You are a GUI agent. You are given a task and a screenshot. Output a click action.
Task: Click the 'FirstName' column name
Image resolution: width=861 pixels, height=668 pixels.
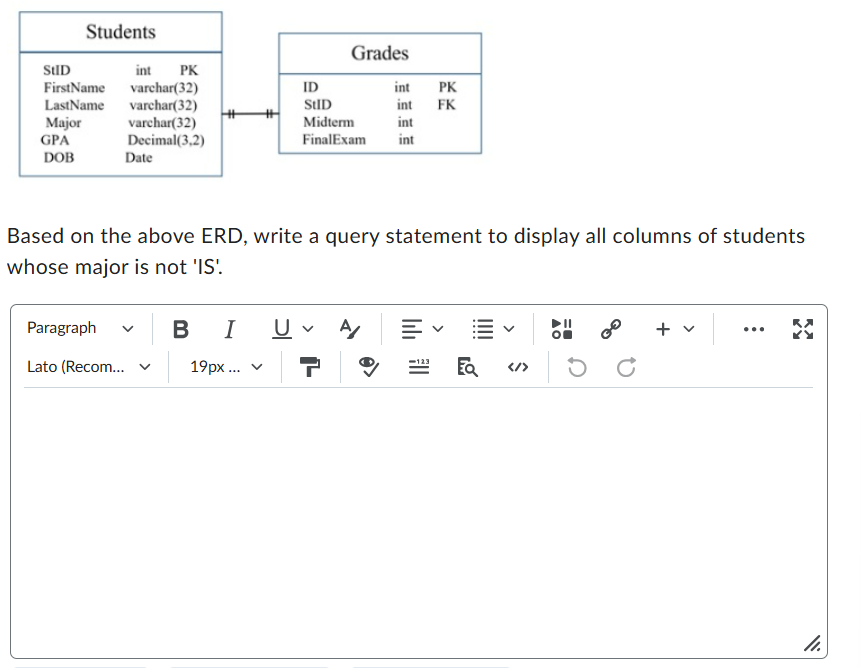pyautogui.click(x=74, y=88)
